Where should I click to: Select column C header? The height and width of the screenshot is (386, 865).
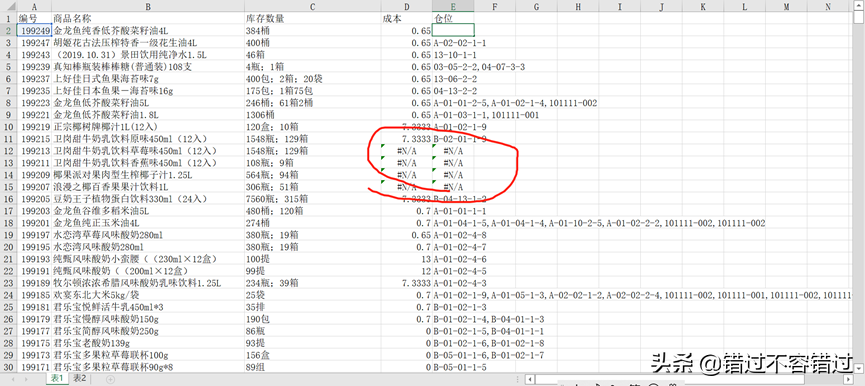(x=312, y=6)
